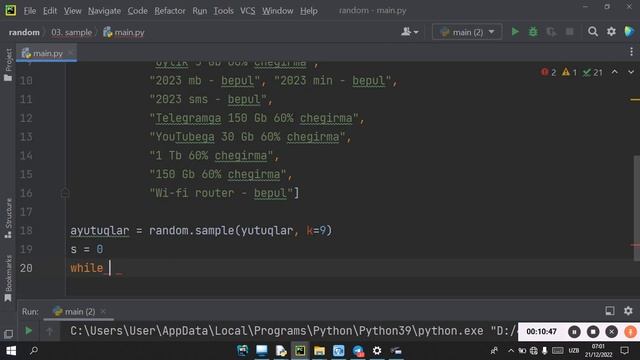Screen dimensions: 640x360
Task: Click the editor vertical scrollbar
Action: click(x=636, y=208)
